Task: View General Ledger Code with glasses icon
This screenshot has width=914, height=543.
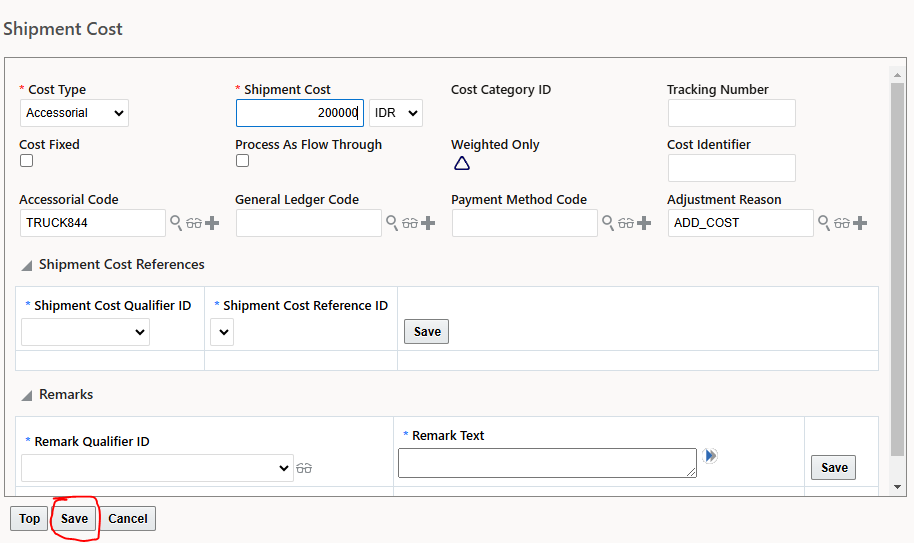Action: pos(410,223)
